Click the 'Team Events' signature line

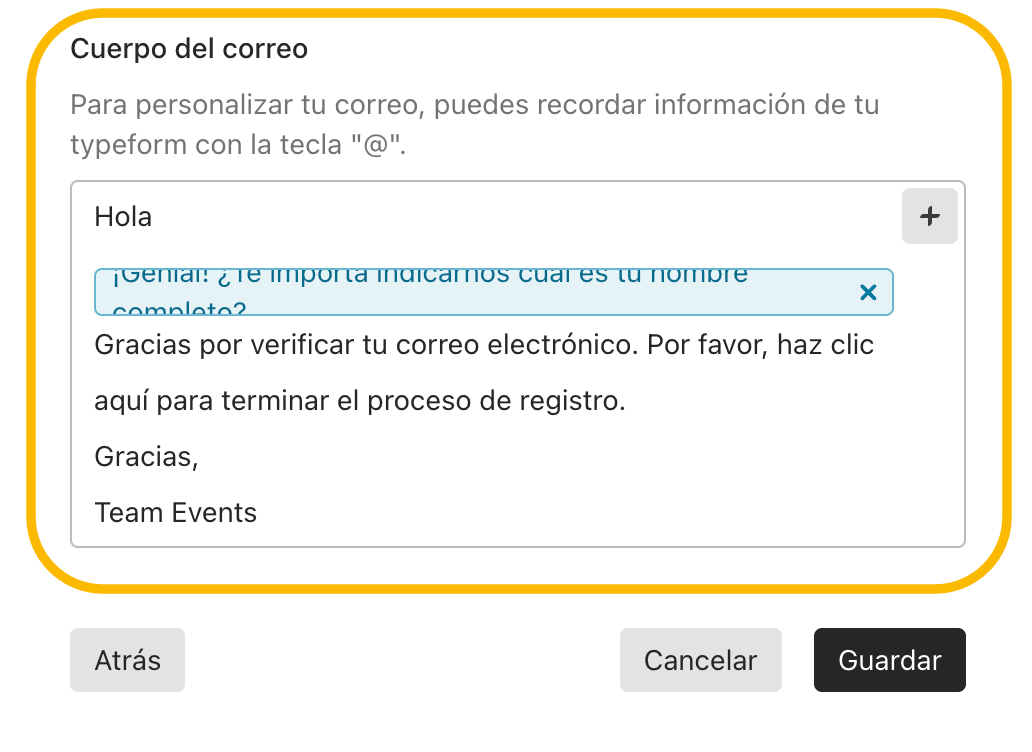pos(175,513)
